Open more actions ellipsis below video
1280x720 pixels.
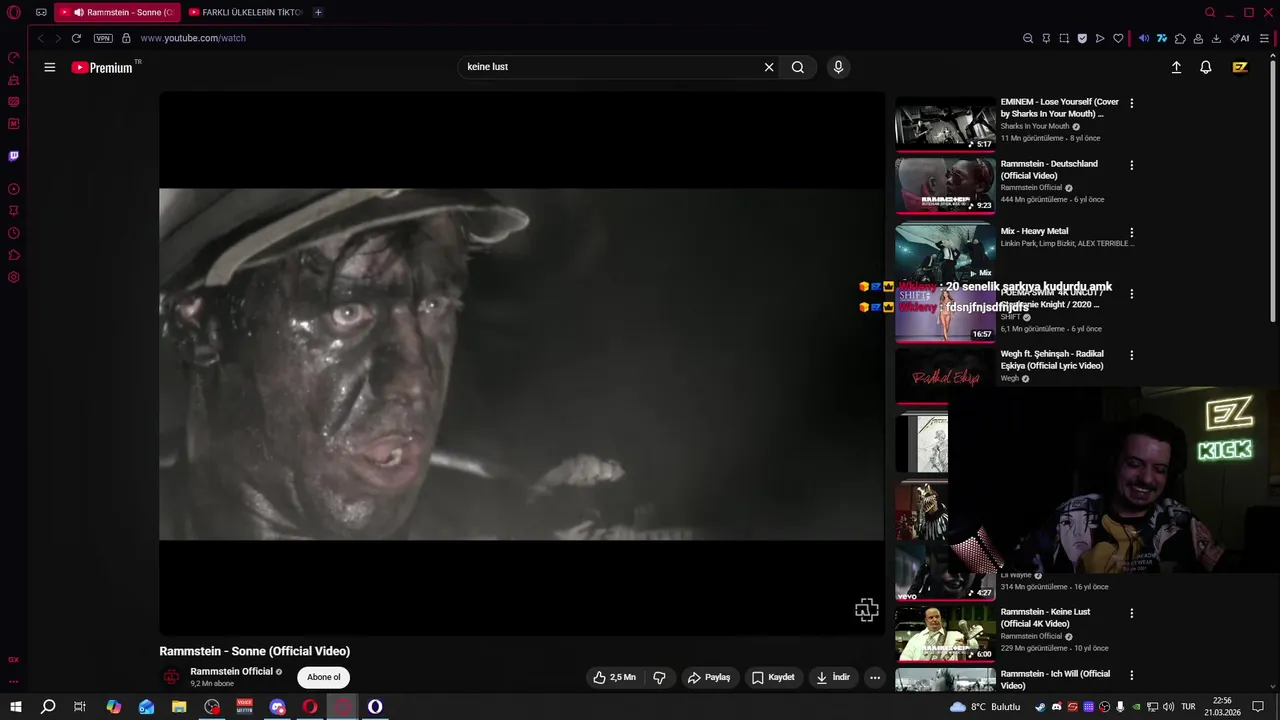[875, 677]
